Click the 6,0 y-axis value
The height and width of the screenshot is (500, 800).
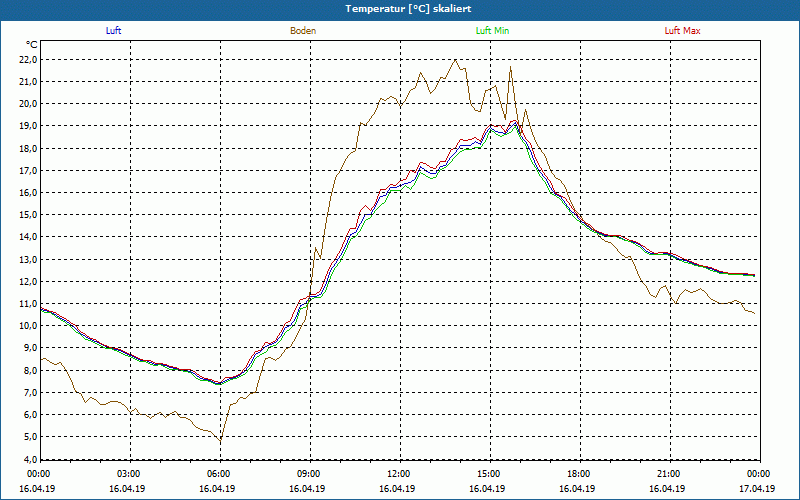click(30, 415)
